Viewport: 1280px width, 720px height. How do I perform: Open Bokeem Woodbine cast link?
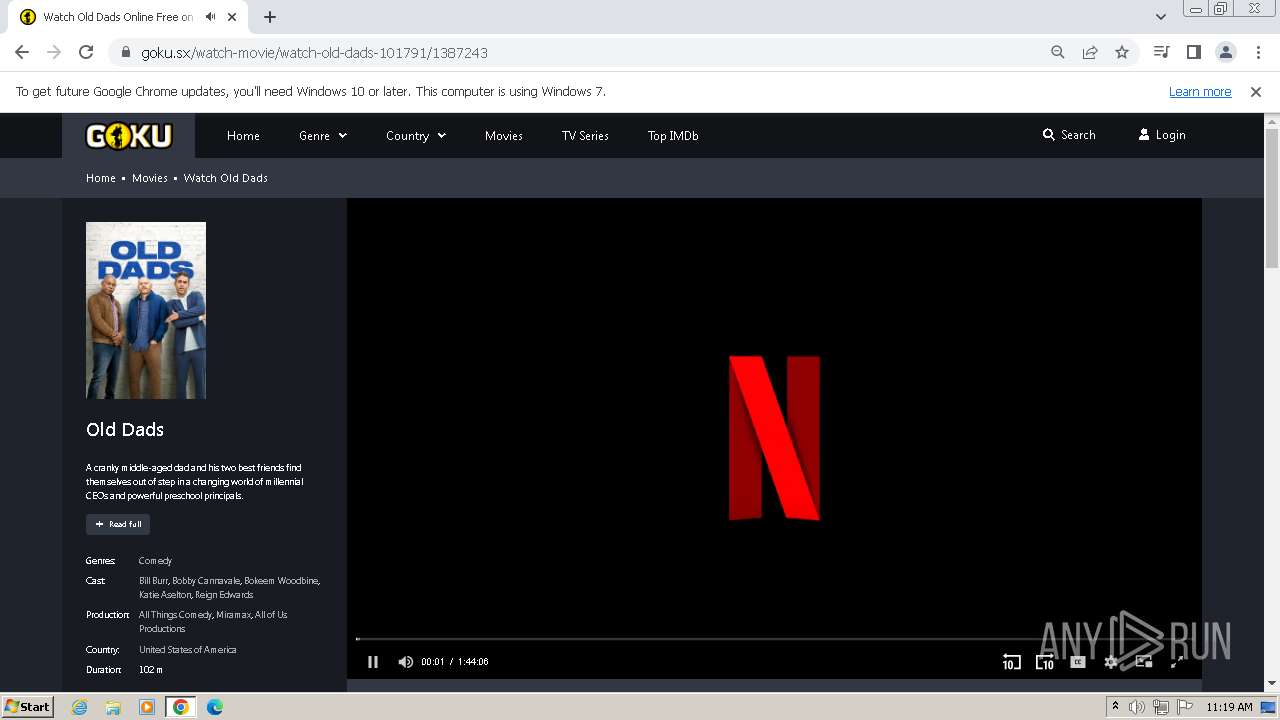281,581
